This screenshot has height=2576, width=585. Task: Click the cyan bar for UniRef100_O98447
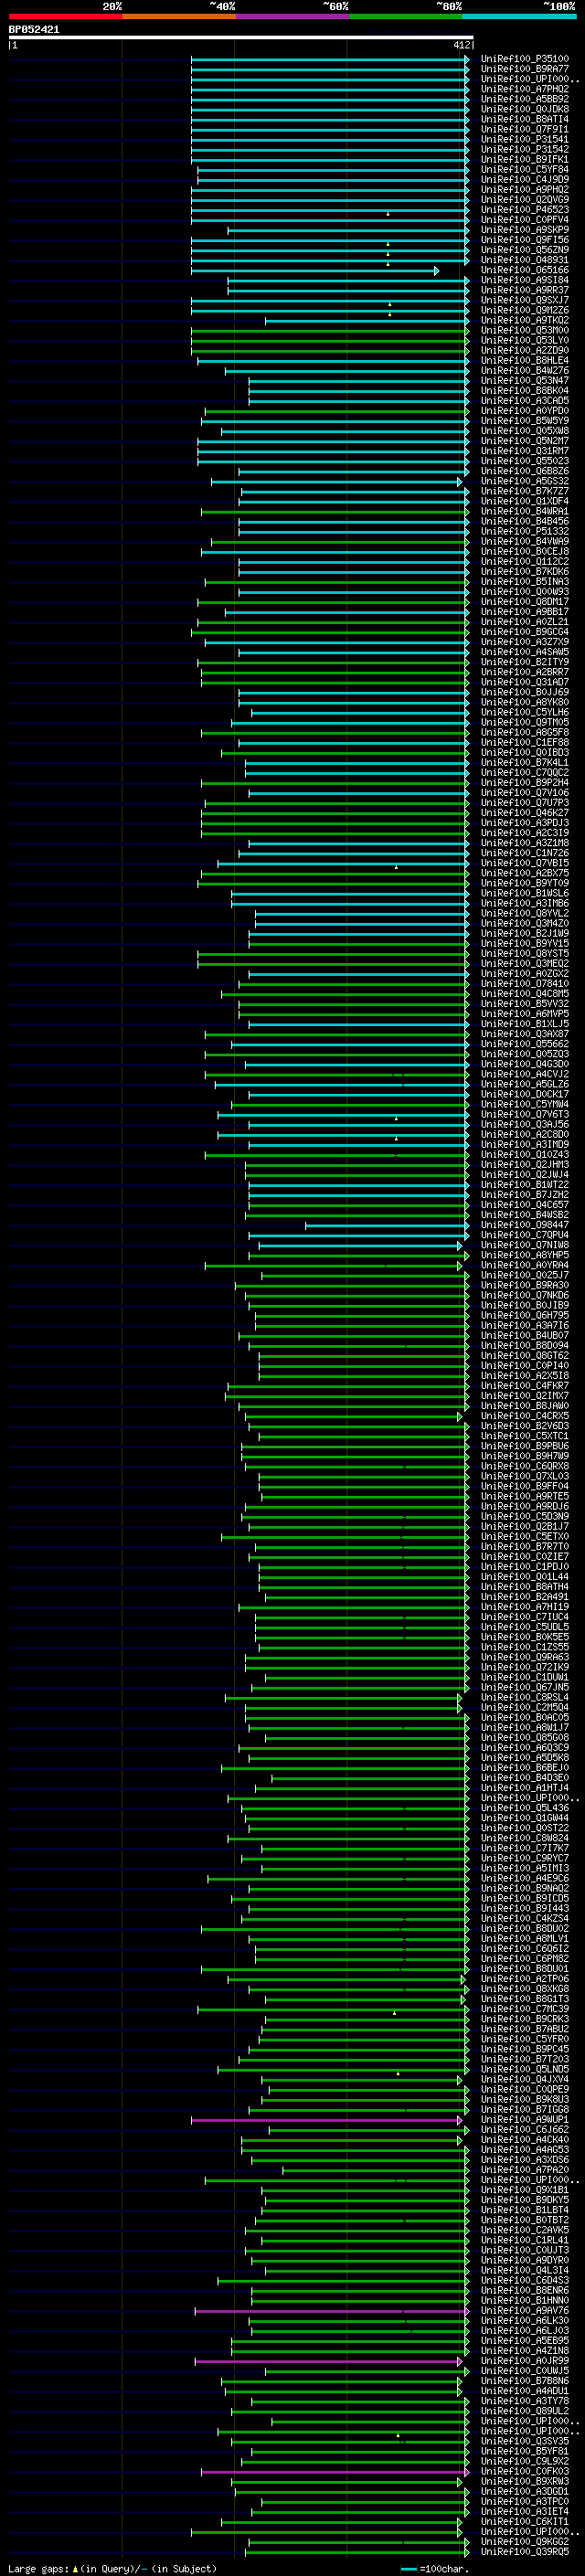click(387, 1225)
